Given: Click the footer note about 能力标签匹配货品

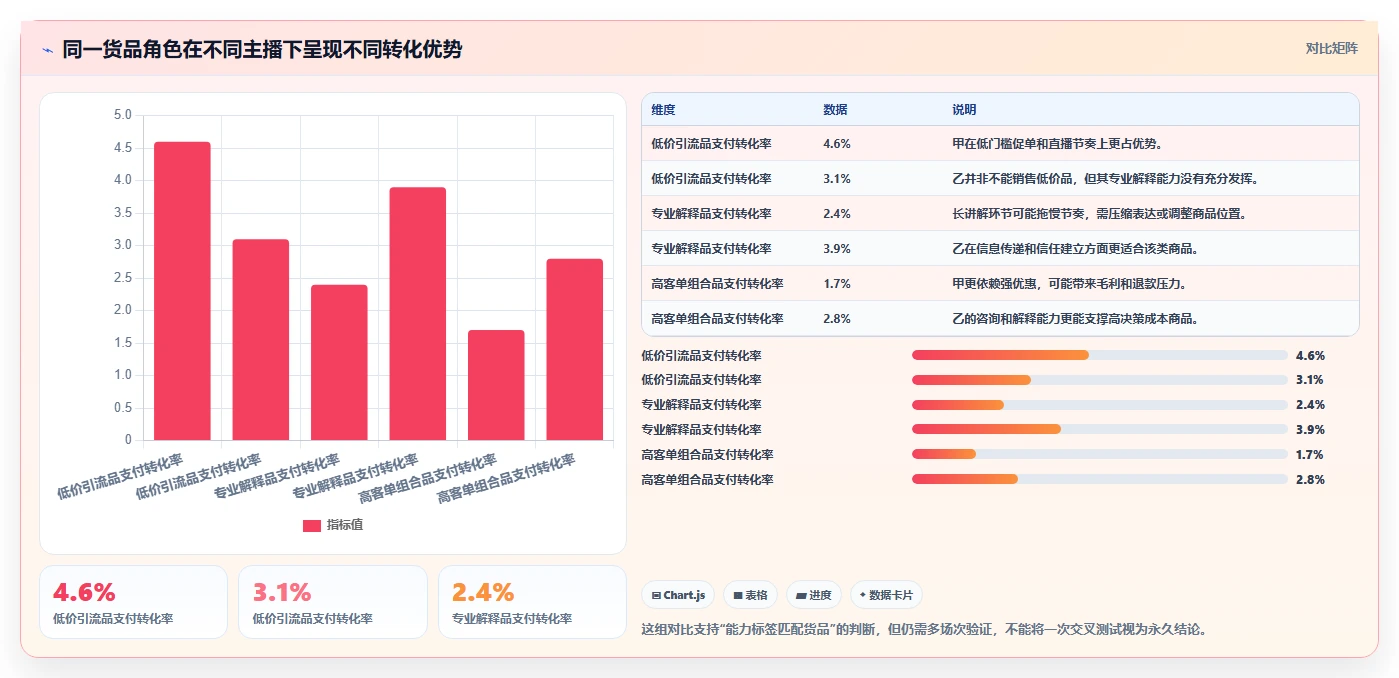Looking at the screenshot, I should (924, 630).
